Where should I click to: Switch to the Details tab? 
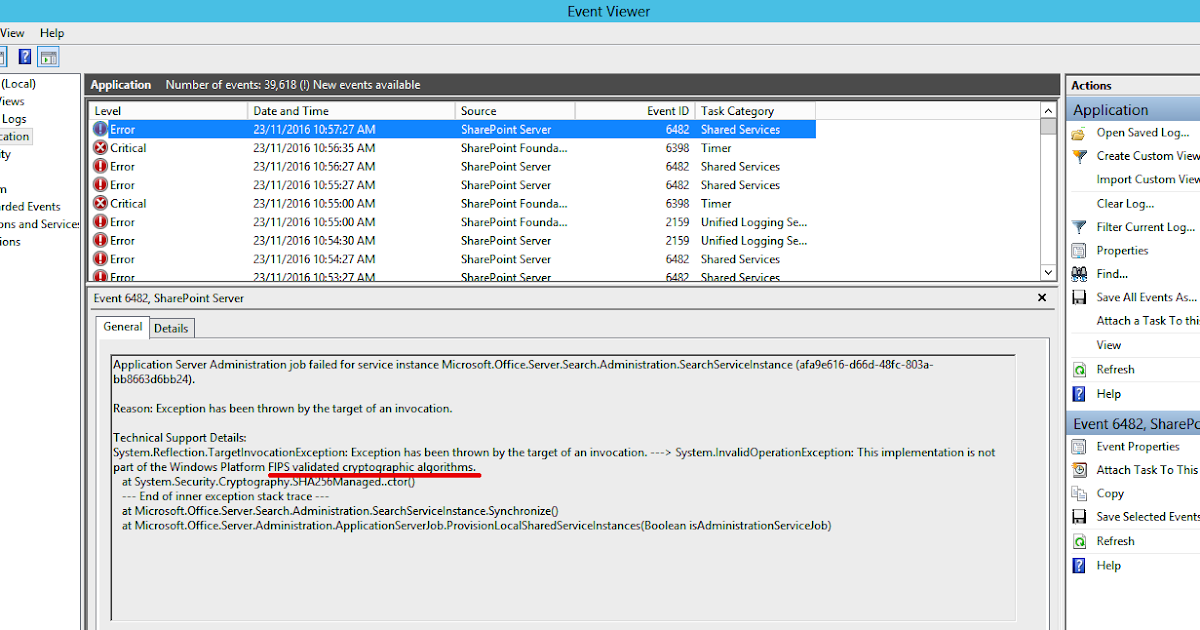tap(171, 327)
